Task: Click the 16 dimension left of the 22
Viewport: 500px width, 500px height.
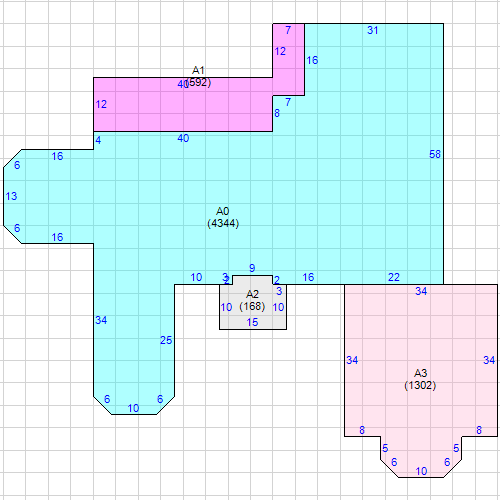Action: (308, 277)
